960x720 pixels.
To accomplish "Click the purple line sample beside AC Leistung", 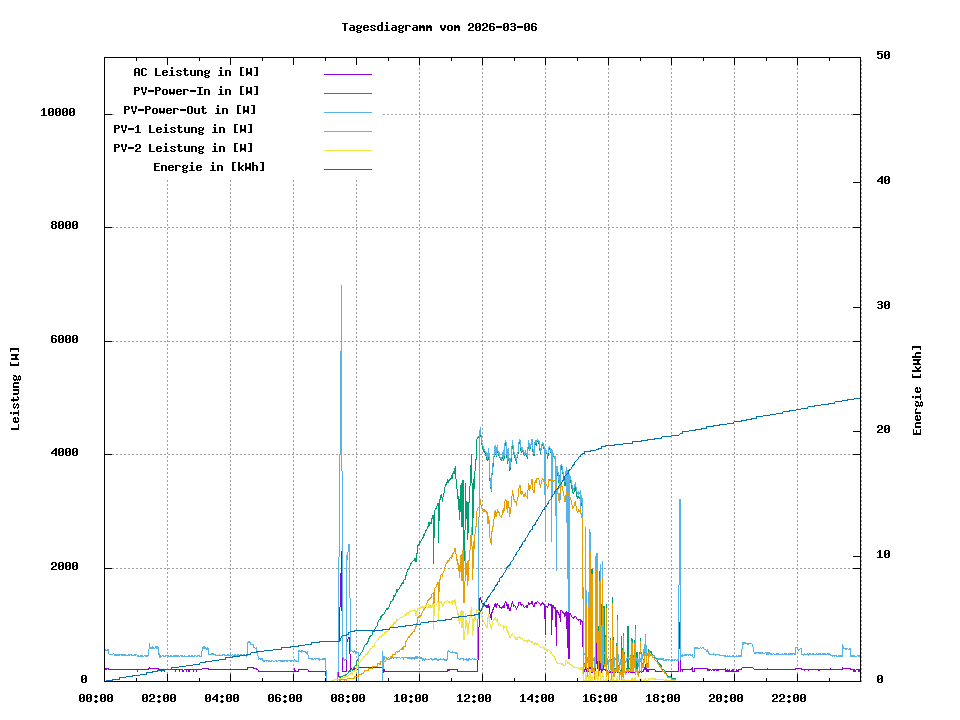I will tap(347, 74).
